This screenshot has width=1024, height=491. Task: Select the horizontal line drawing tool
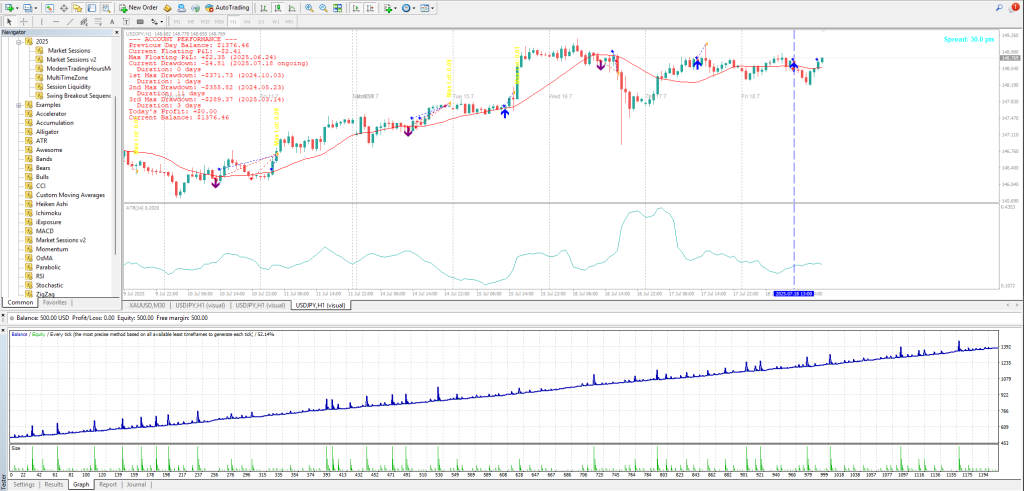point(56,20)
